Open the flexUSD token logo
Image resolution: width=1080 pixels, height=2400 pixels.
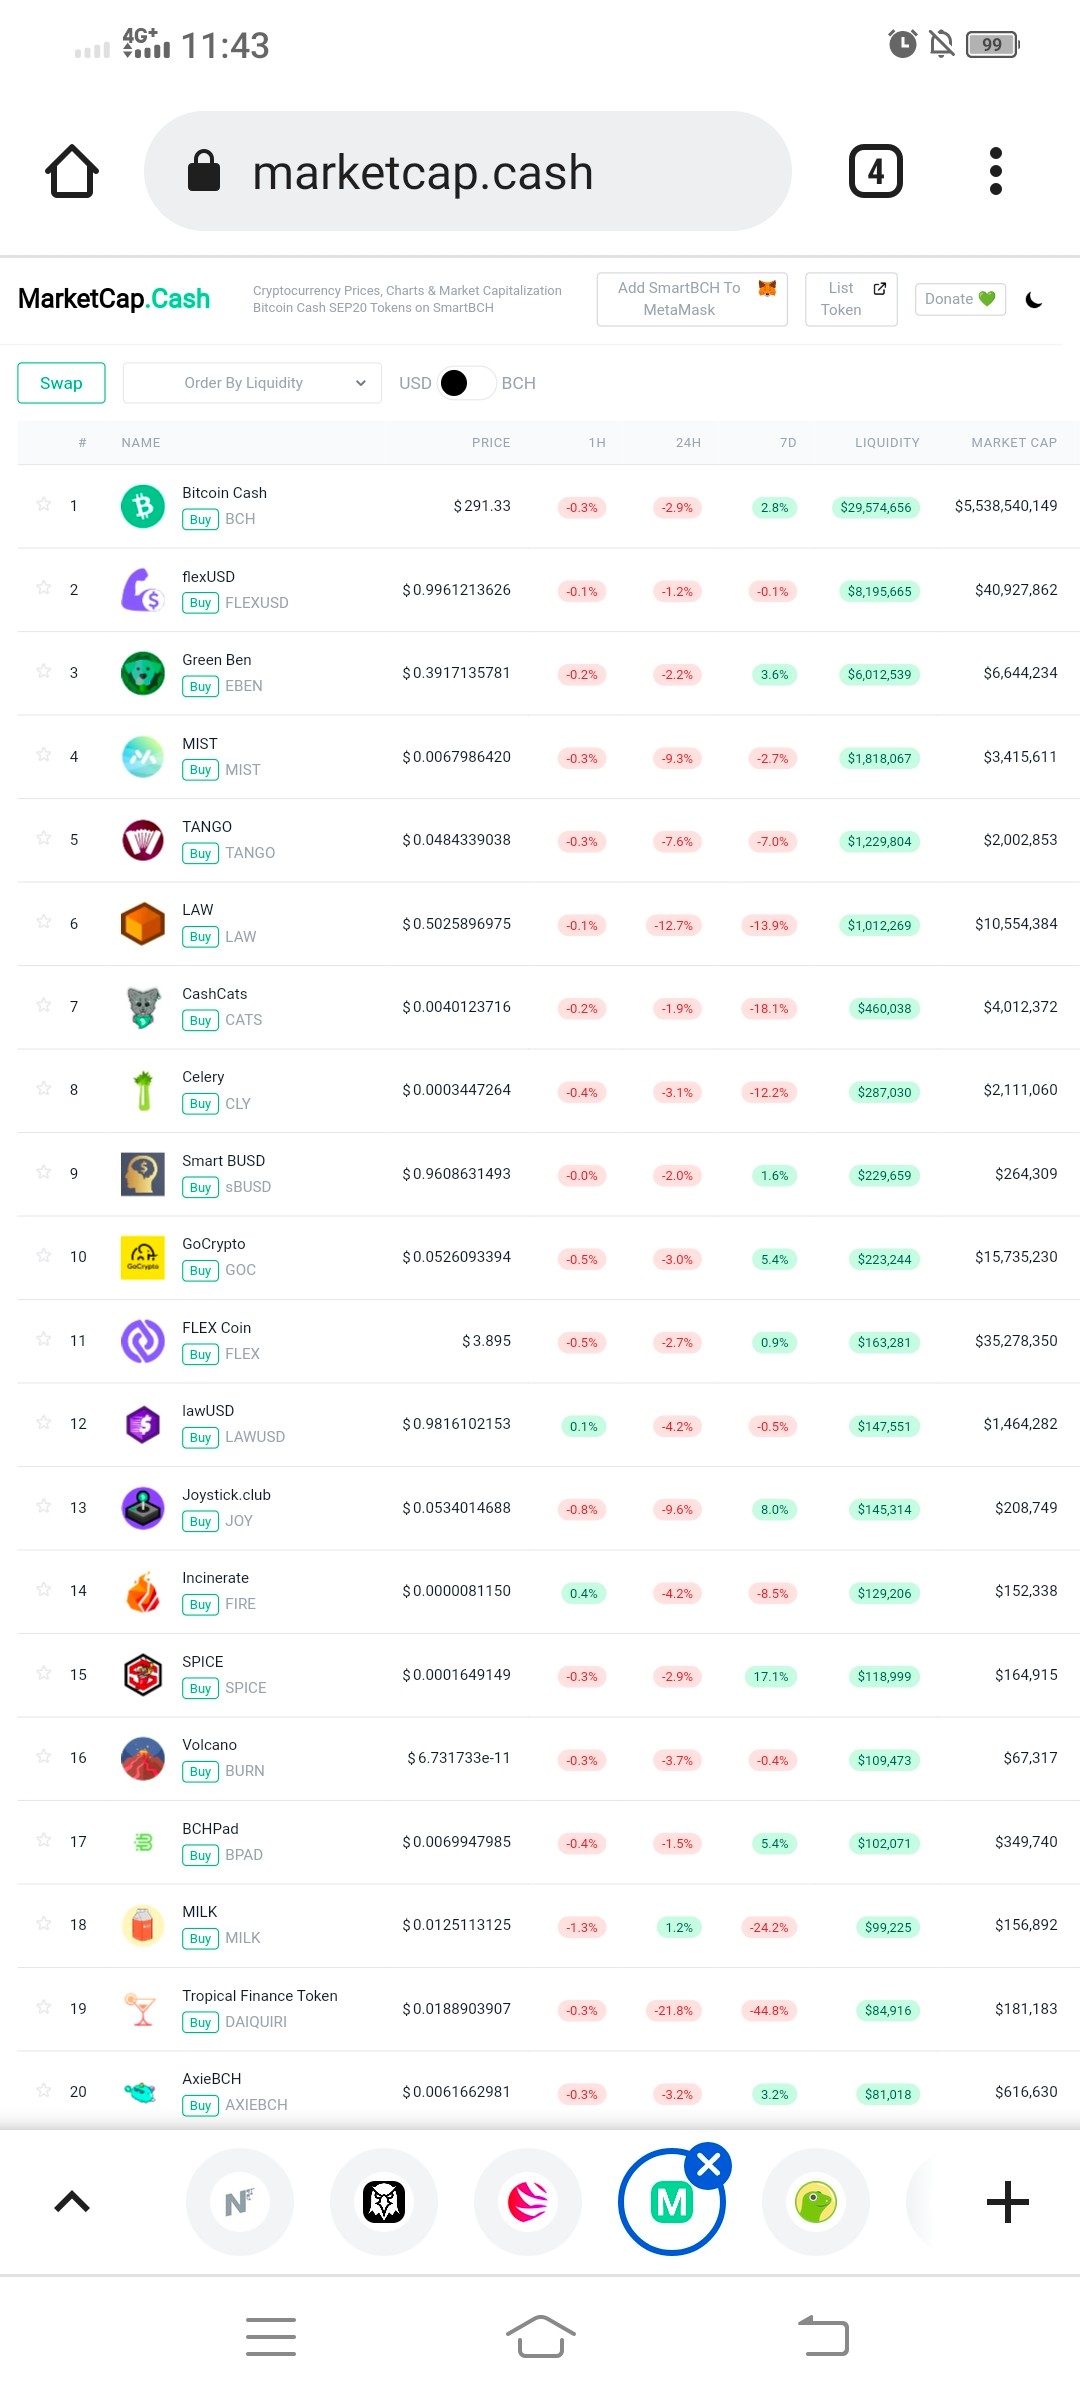tap(143, 589)
